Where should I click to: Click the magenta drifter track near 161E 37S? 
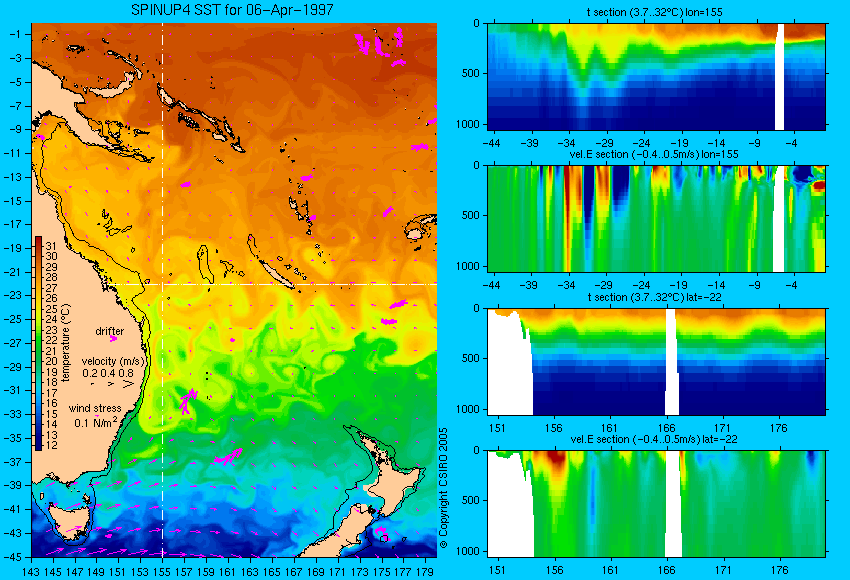228,457
